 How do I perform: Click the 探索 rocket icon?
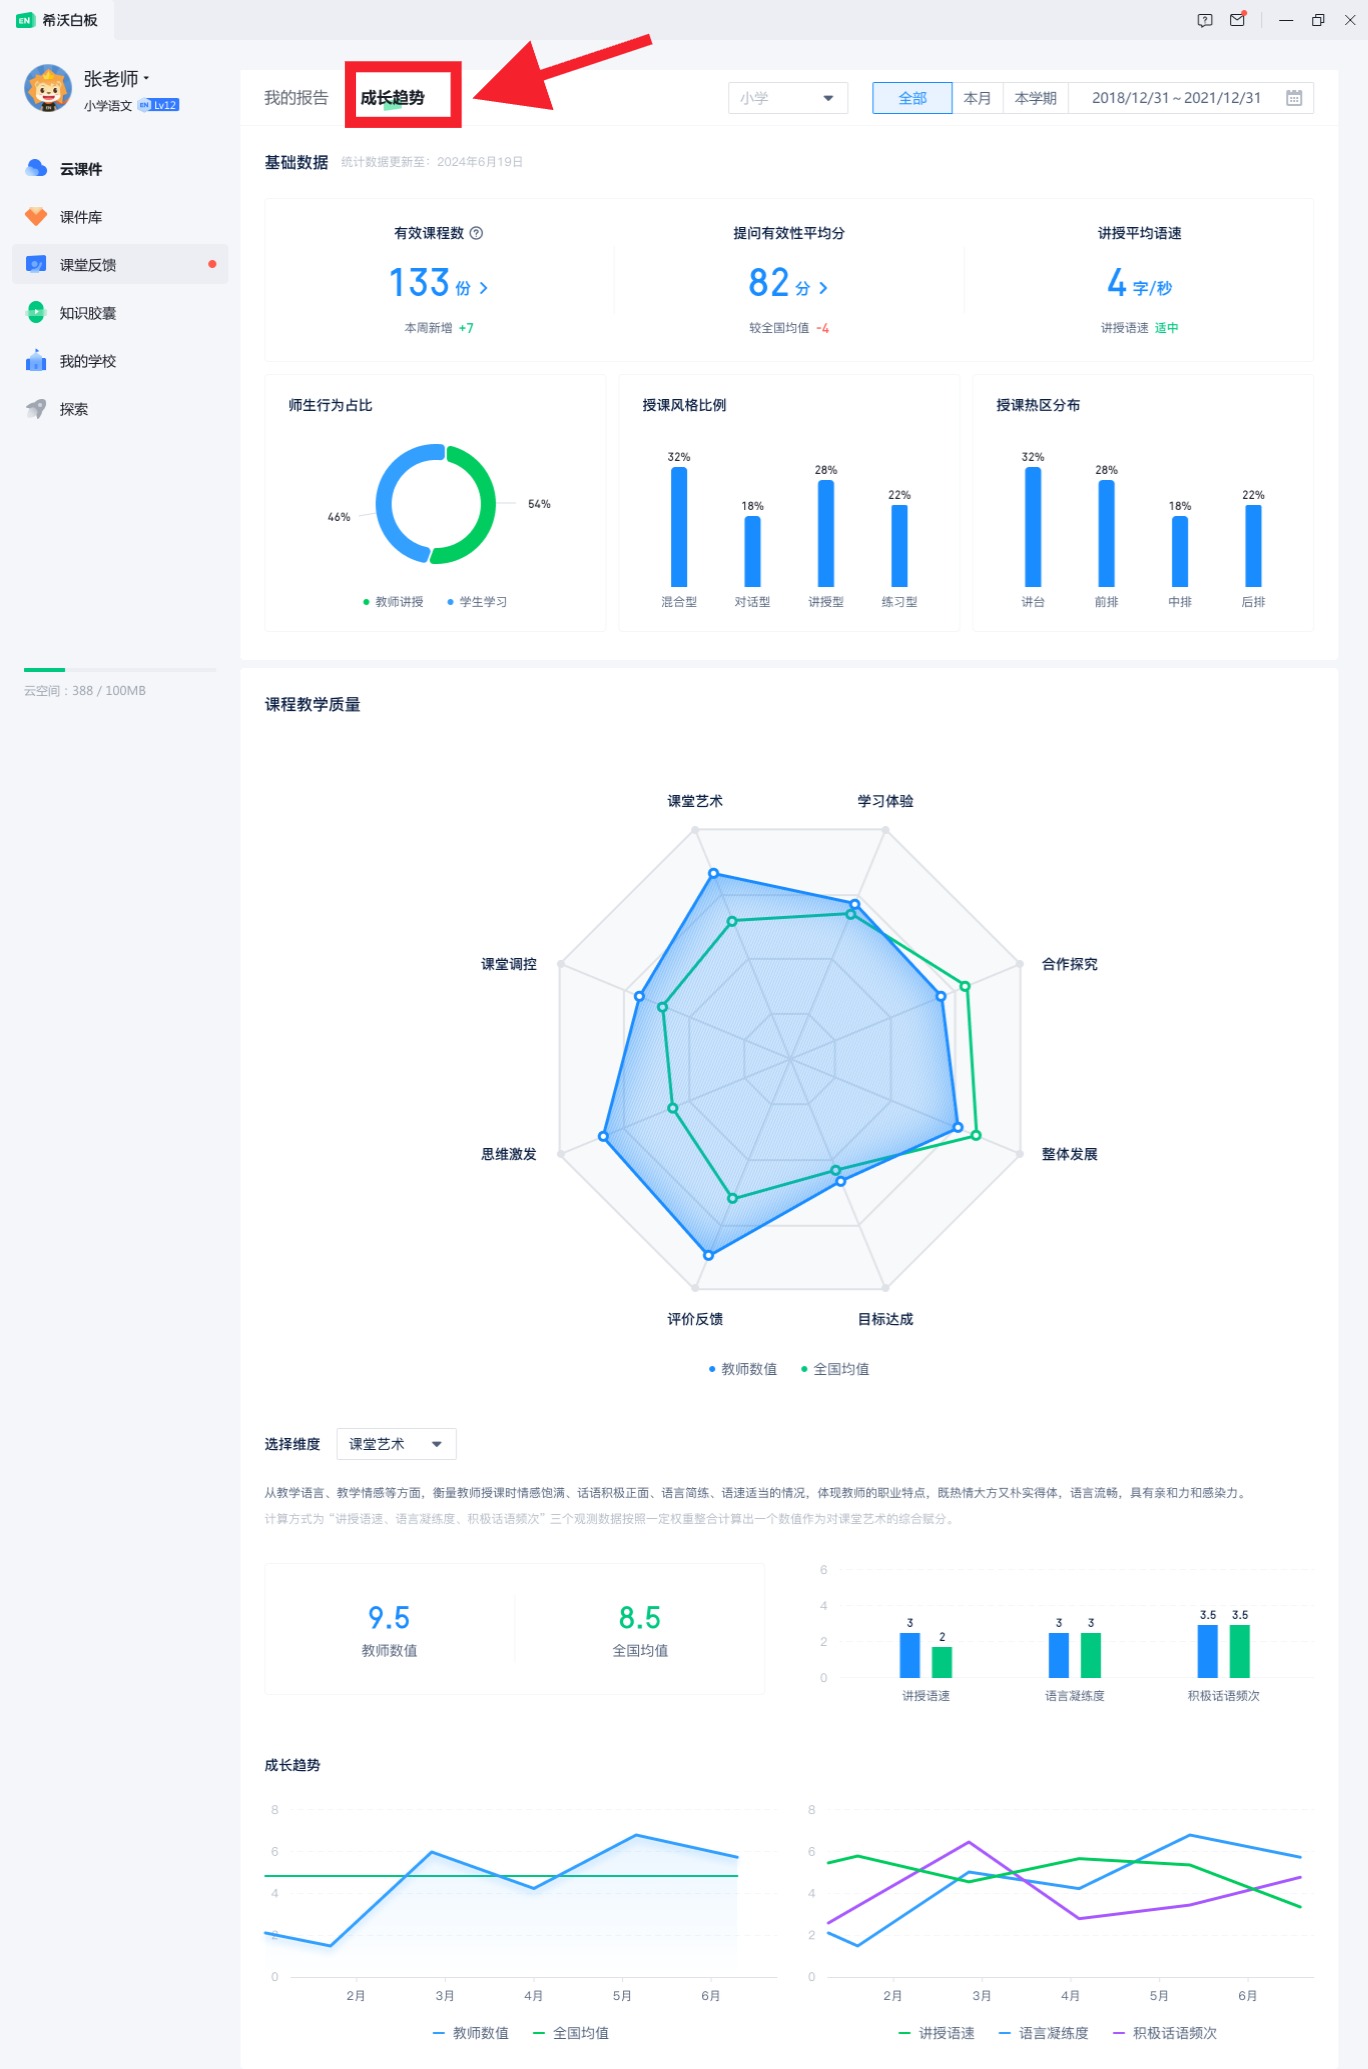pos(36,408)
